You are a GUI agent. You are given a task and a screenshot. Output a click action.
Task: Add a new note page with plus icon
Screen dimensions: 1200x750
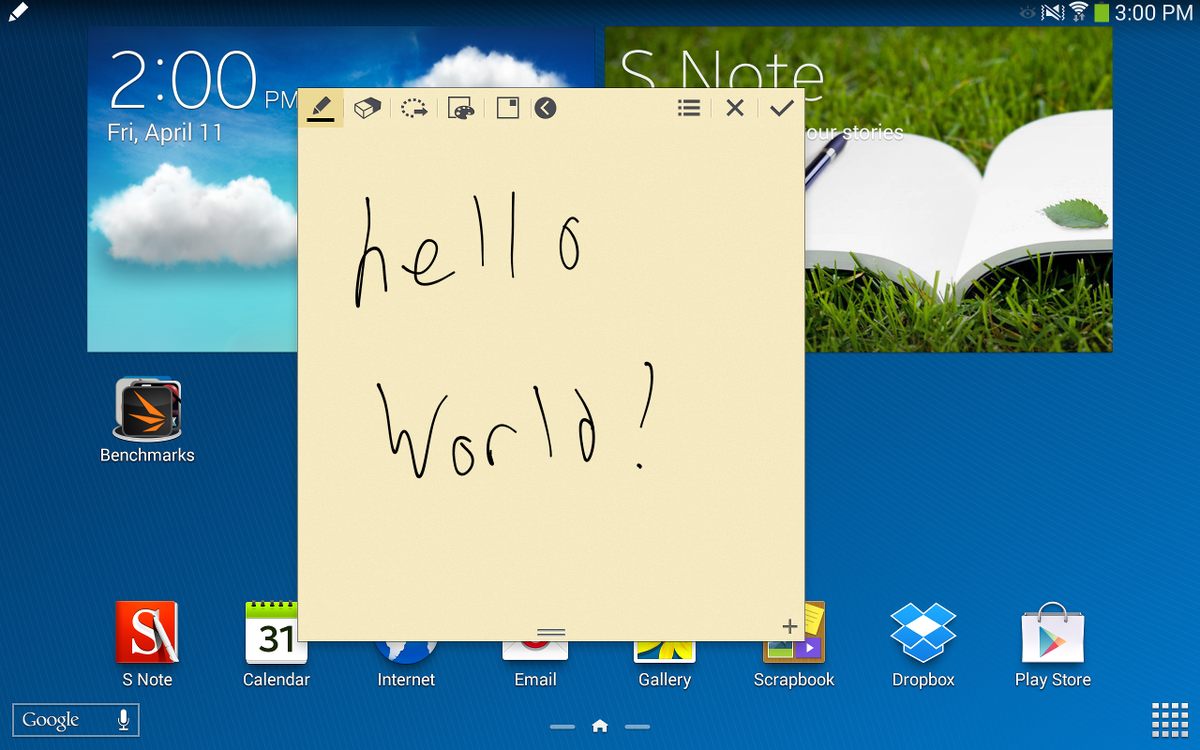[x=790, y=627]
